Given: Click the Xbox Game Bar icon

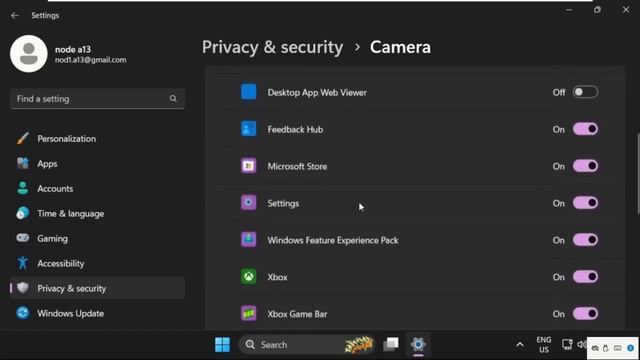Looking at the screenshot, I should [x=249, y=313].
